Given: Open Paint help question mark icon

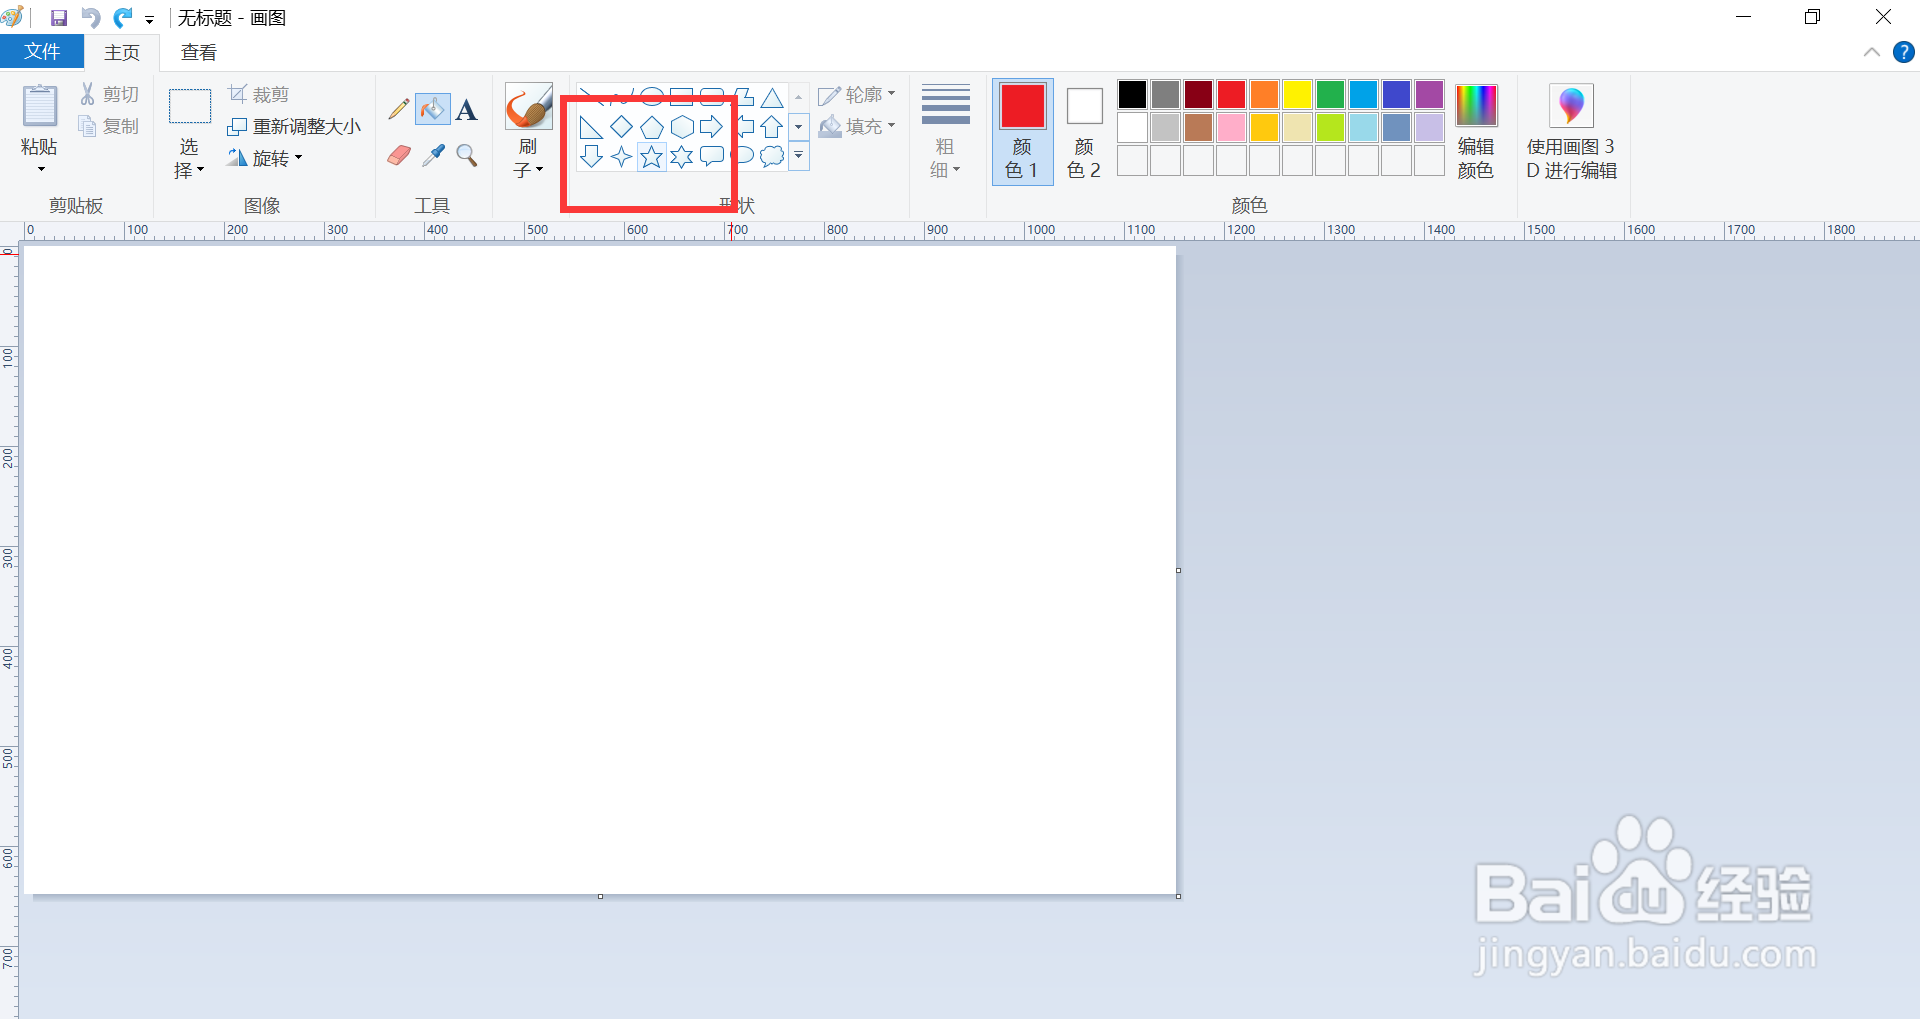Looking at the screenshot, I should [x=1904, y=52].
